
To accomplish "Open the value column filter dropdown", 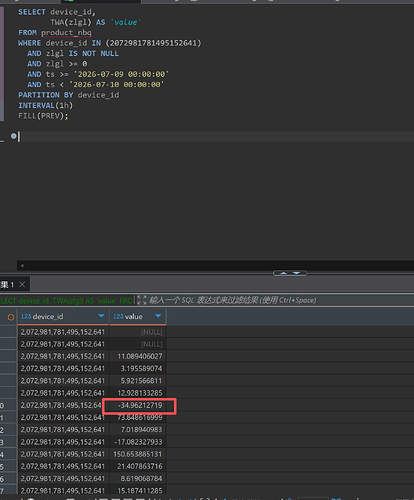I will tap(158, 316).
